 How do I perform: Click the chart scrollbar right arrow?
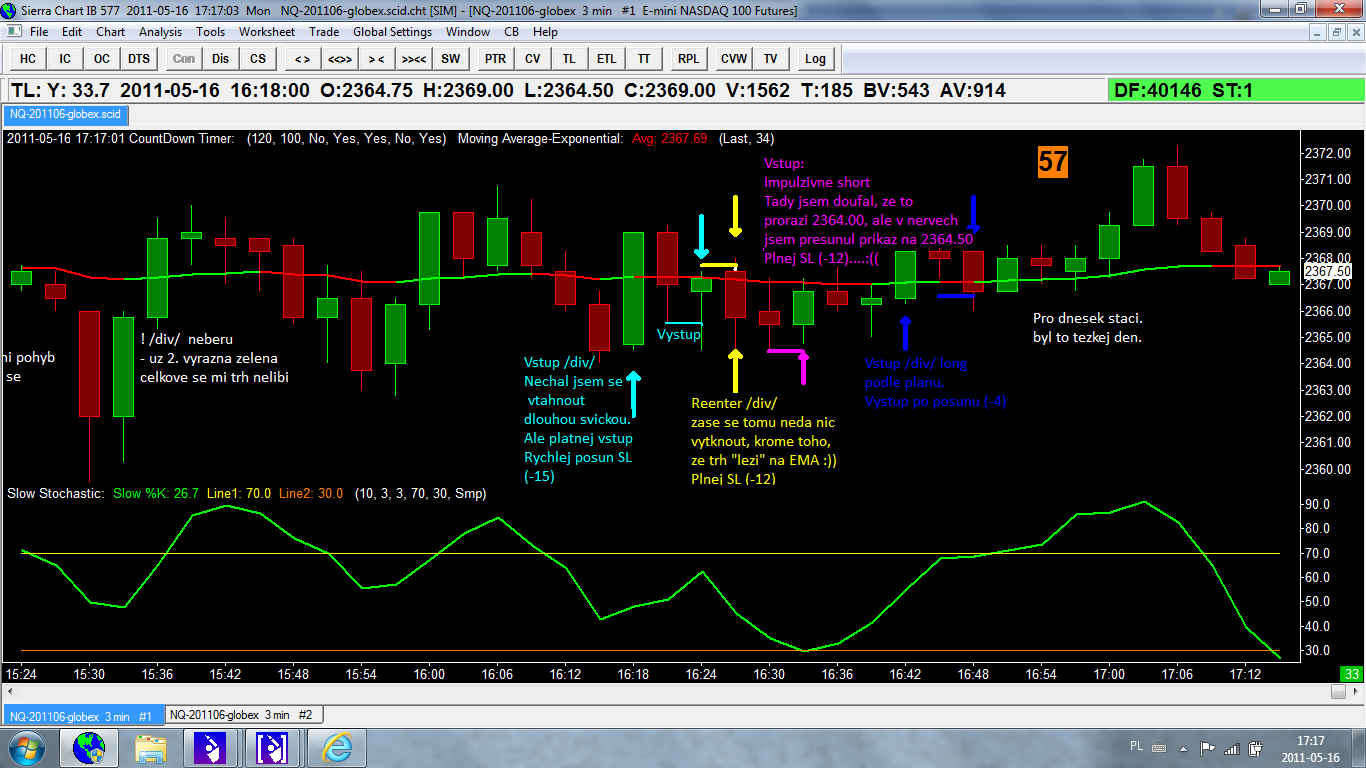click(x=1355, y=691)
